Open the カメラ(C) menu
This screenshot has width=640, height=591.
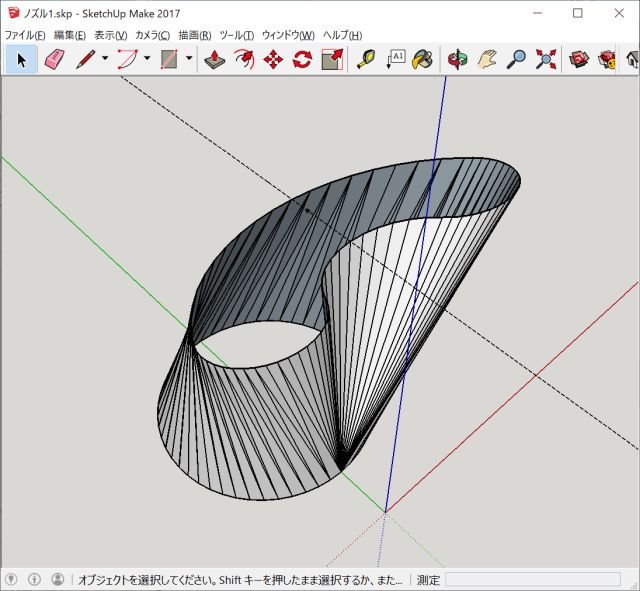pyautogui.click(x=152, y=35)
